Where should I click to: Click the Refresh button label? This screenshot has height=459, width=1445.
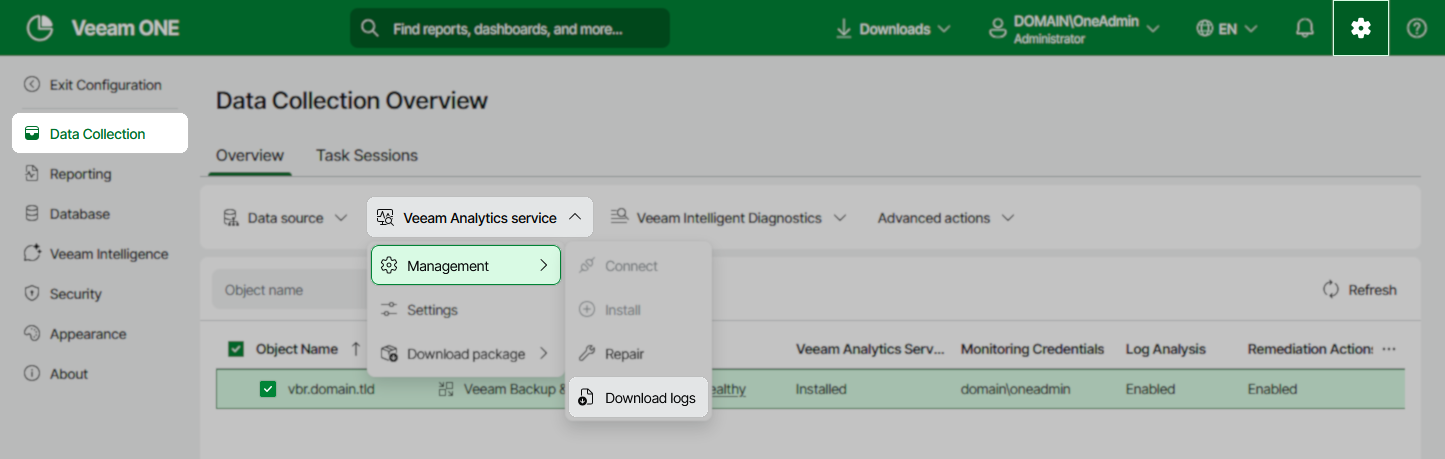(1372, 290)
